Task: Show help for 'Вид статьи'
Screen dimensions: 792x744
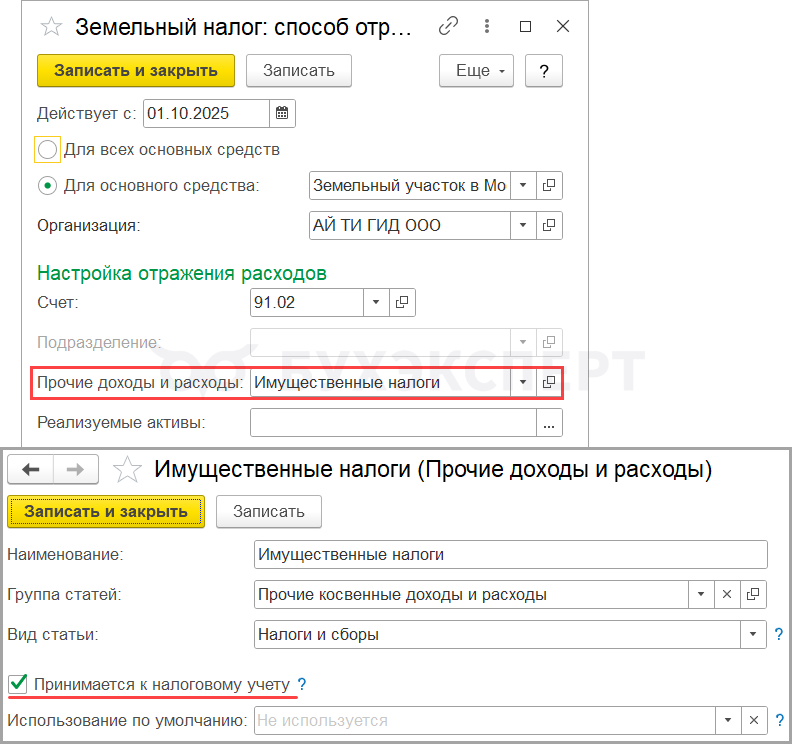Action: click(x=778, y=634)
